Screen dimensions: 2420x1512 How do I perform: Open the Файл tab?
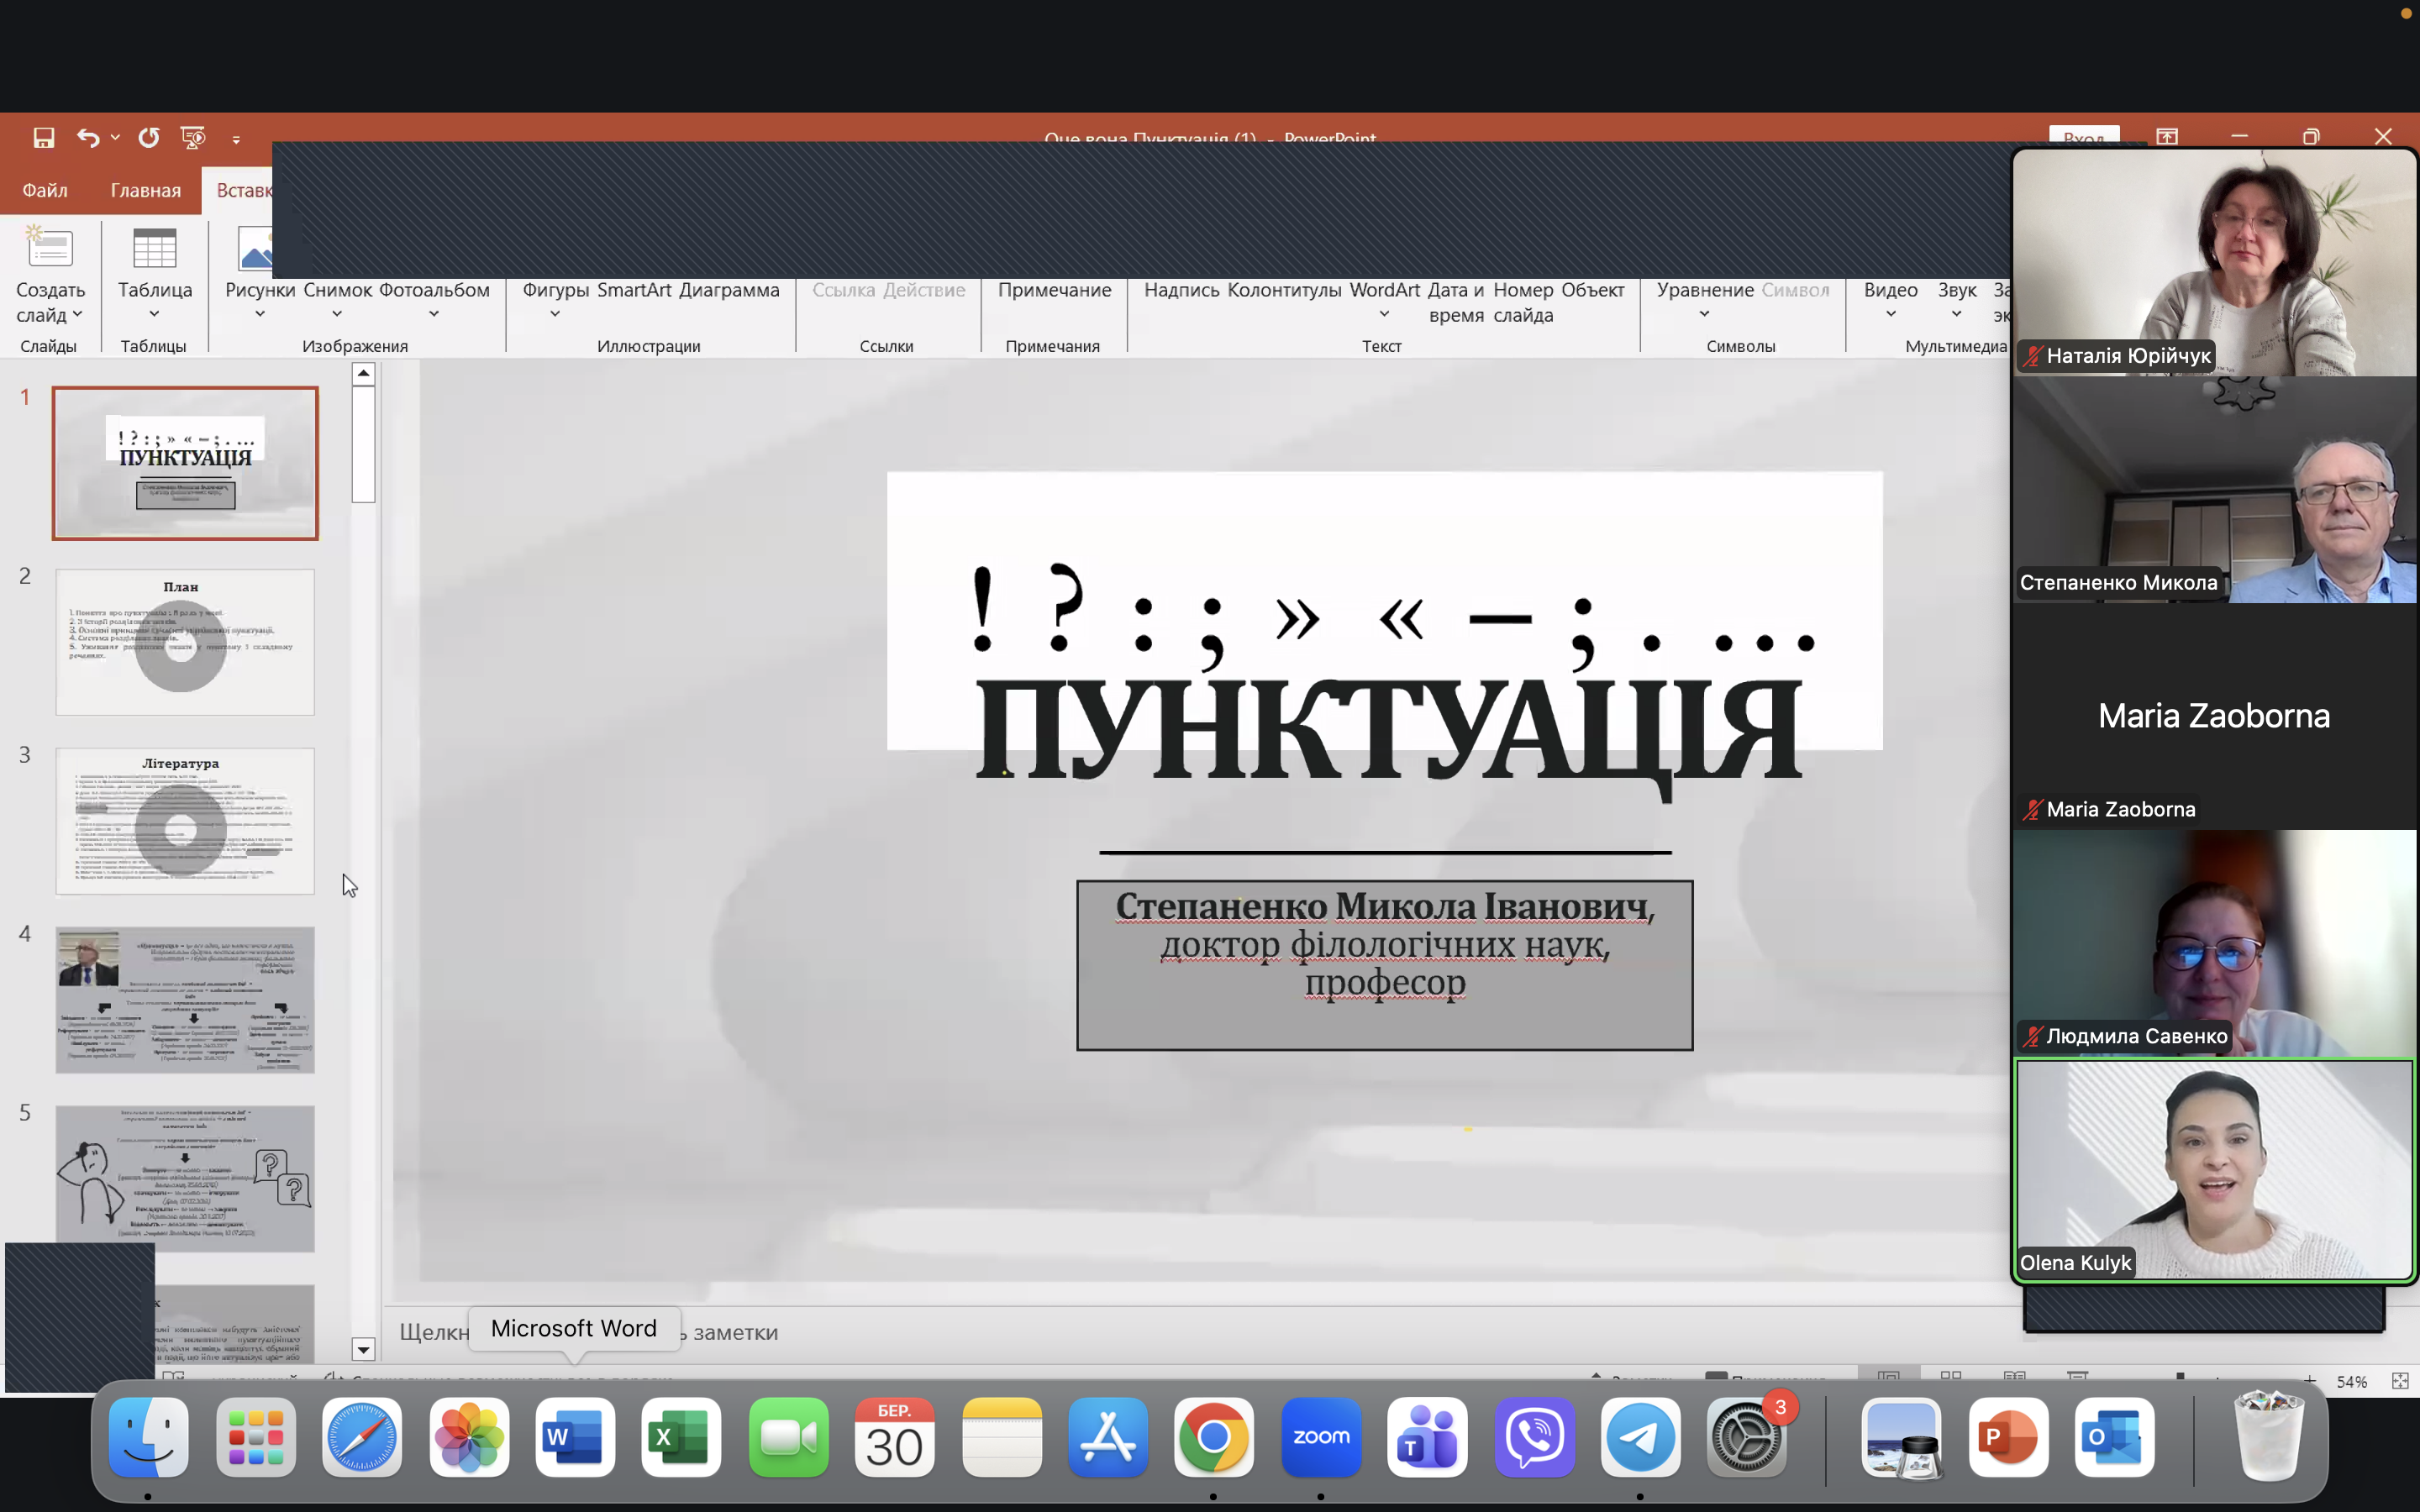[45, 190]
